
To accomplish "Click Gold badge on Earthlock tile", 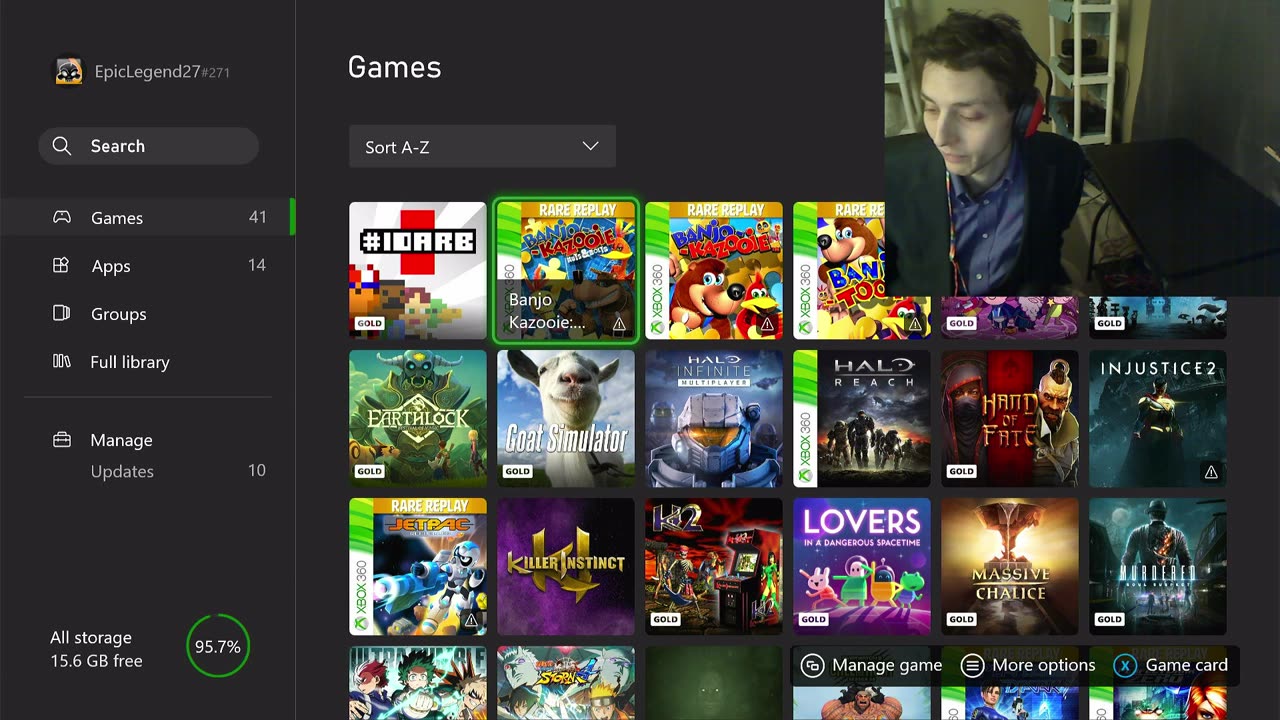I will pyautogui.click(x=369, y=471).
